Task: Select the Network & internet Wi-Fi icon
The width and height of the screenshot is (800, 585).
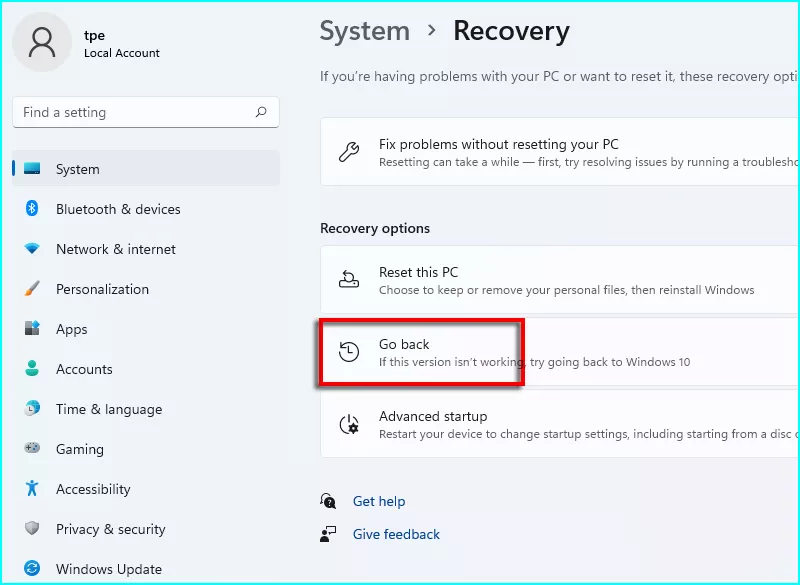Action: pyautogui.click(x=32, y=249)
